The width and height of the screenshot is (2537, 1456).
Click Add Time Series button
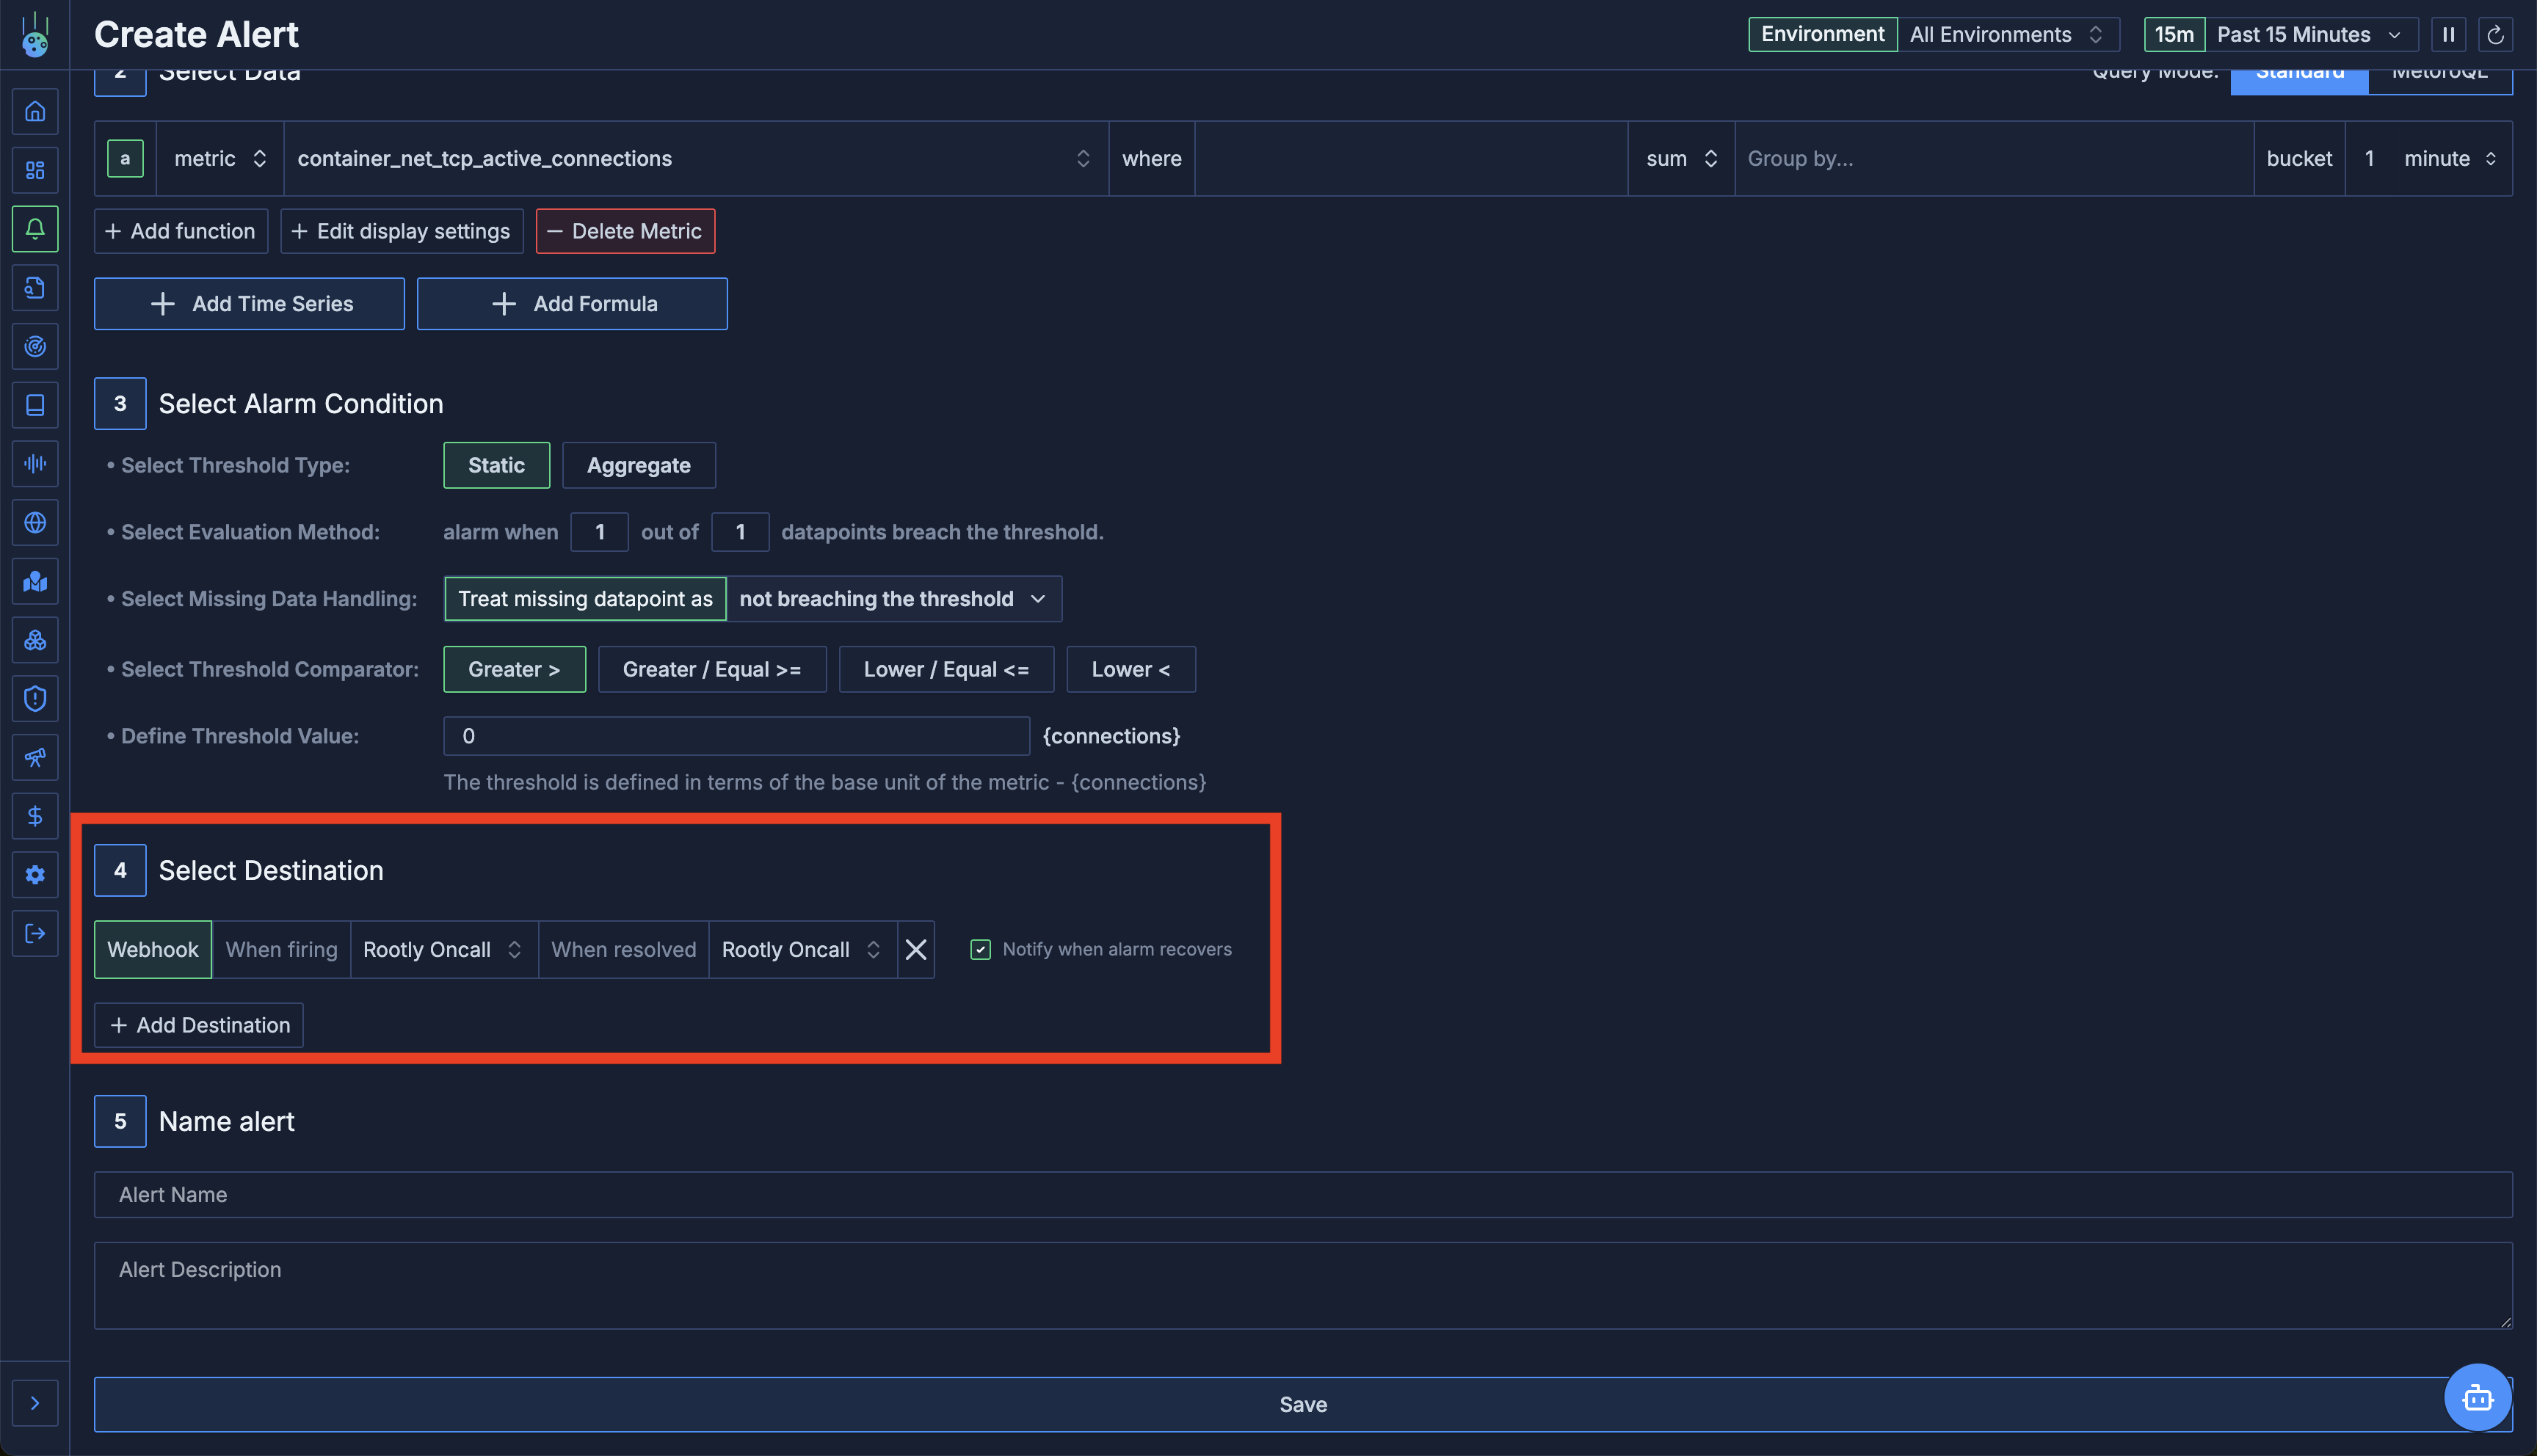[x=249, y=304]
